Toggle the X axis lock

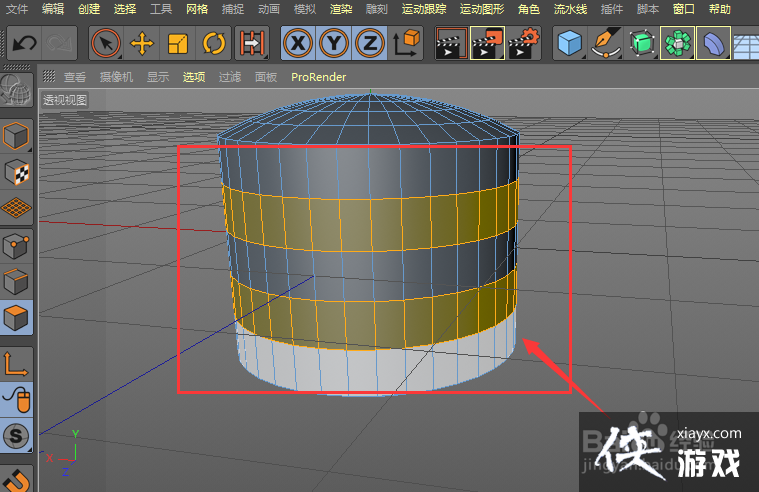click(297, 43)
